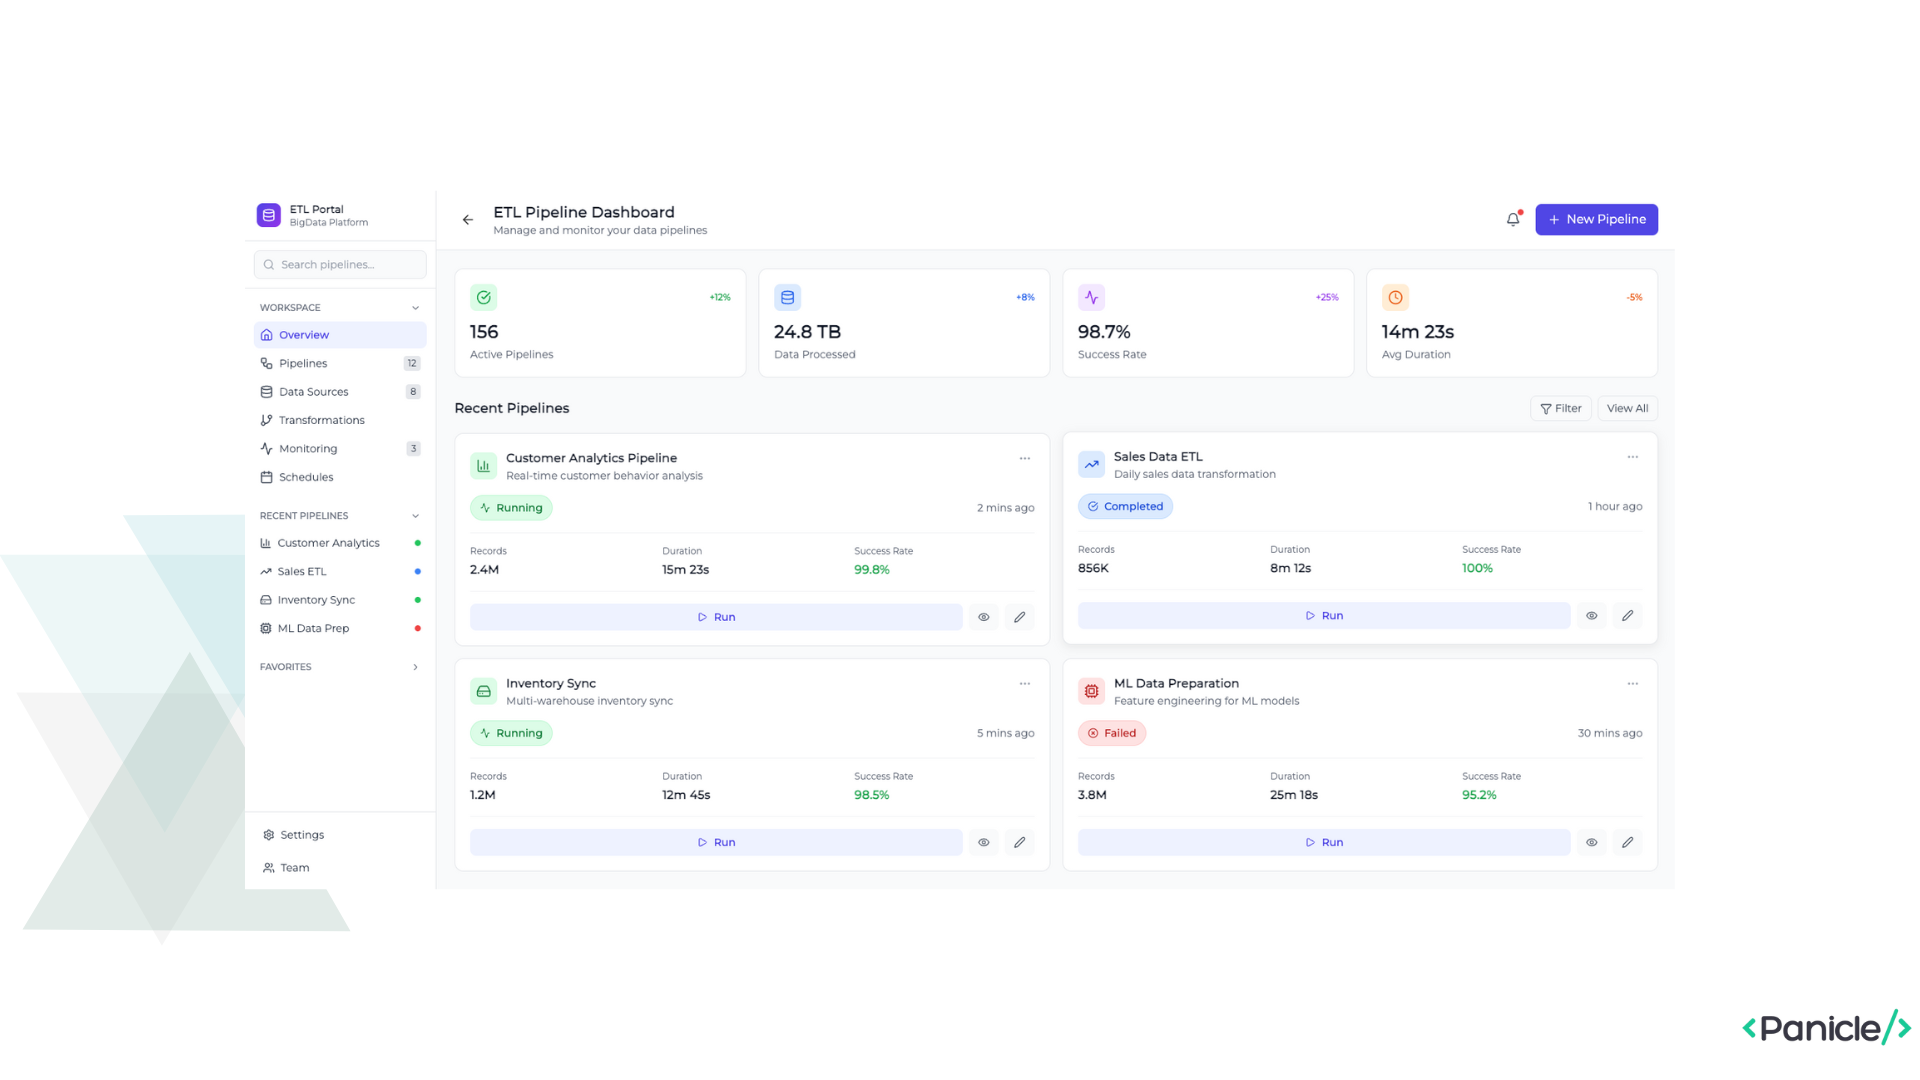Click inside the Search pipelines field
1920x1080 pixels.
(339, 264)
